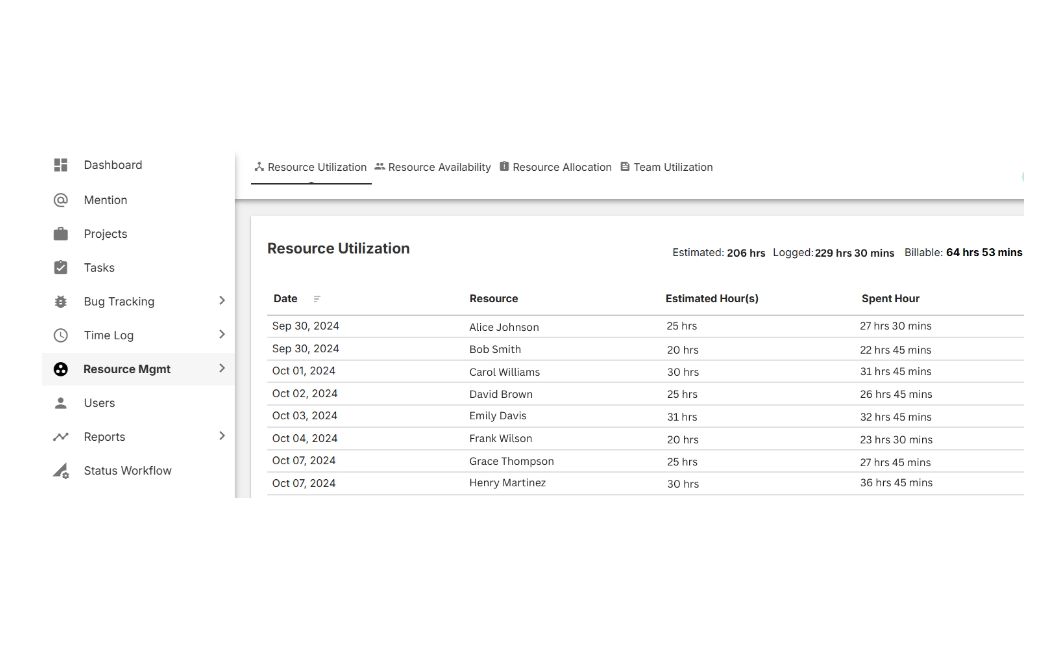Select the Bug Tracking bug icon
The image size is (1064, 646).
click(61, 301)
